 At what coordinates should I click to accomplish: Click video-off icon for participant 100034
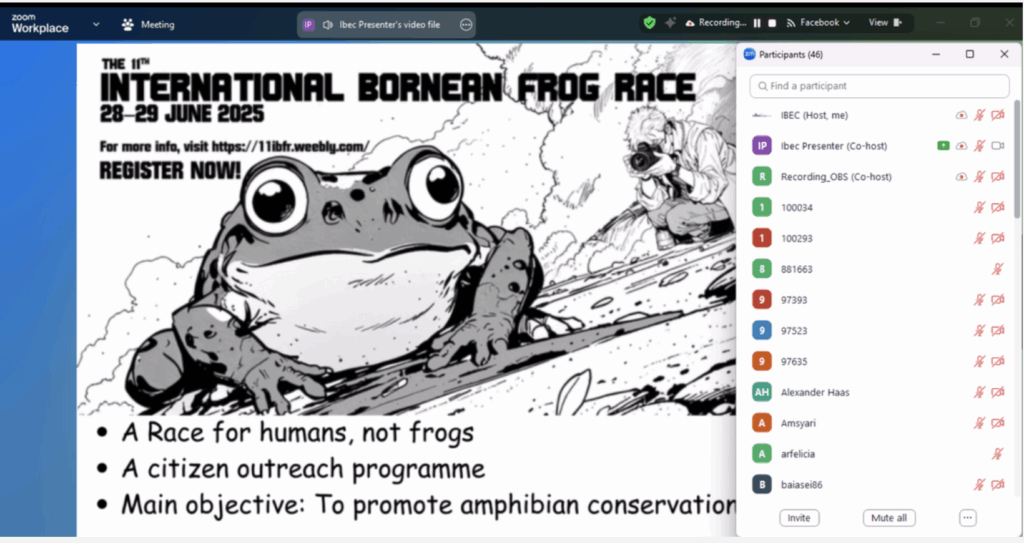pyautogui.click(x=997, y=207)
